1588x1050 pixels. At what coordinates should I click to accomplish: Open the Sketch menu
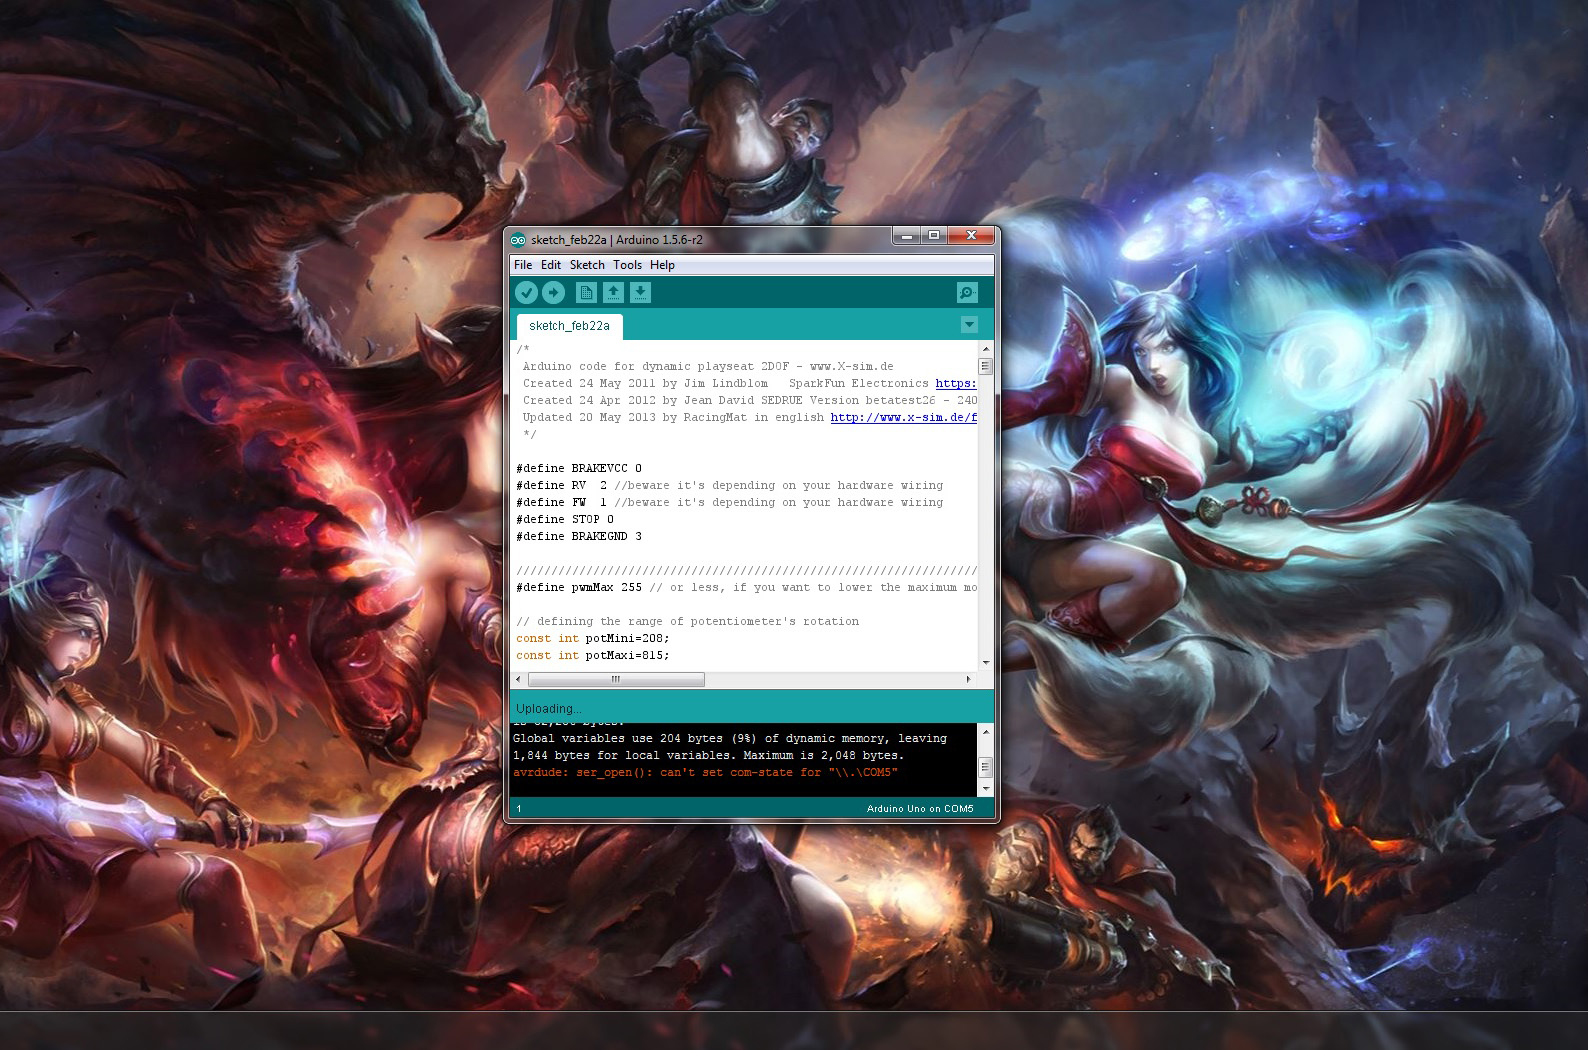pos(587,265)
